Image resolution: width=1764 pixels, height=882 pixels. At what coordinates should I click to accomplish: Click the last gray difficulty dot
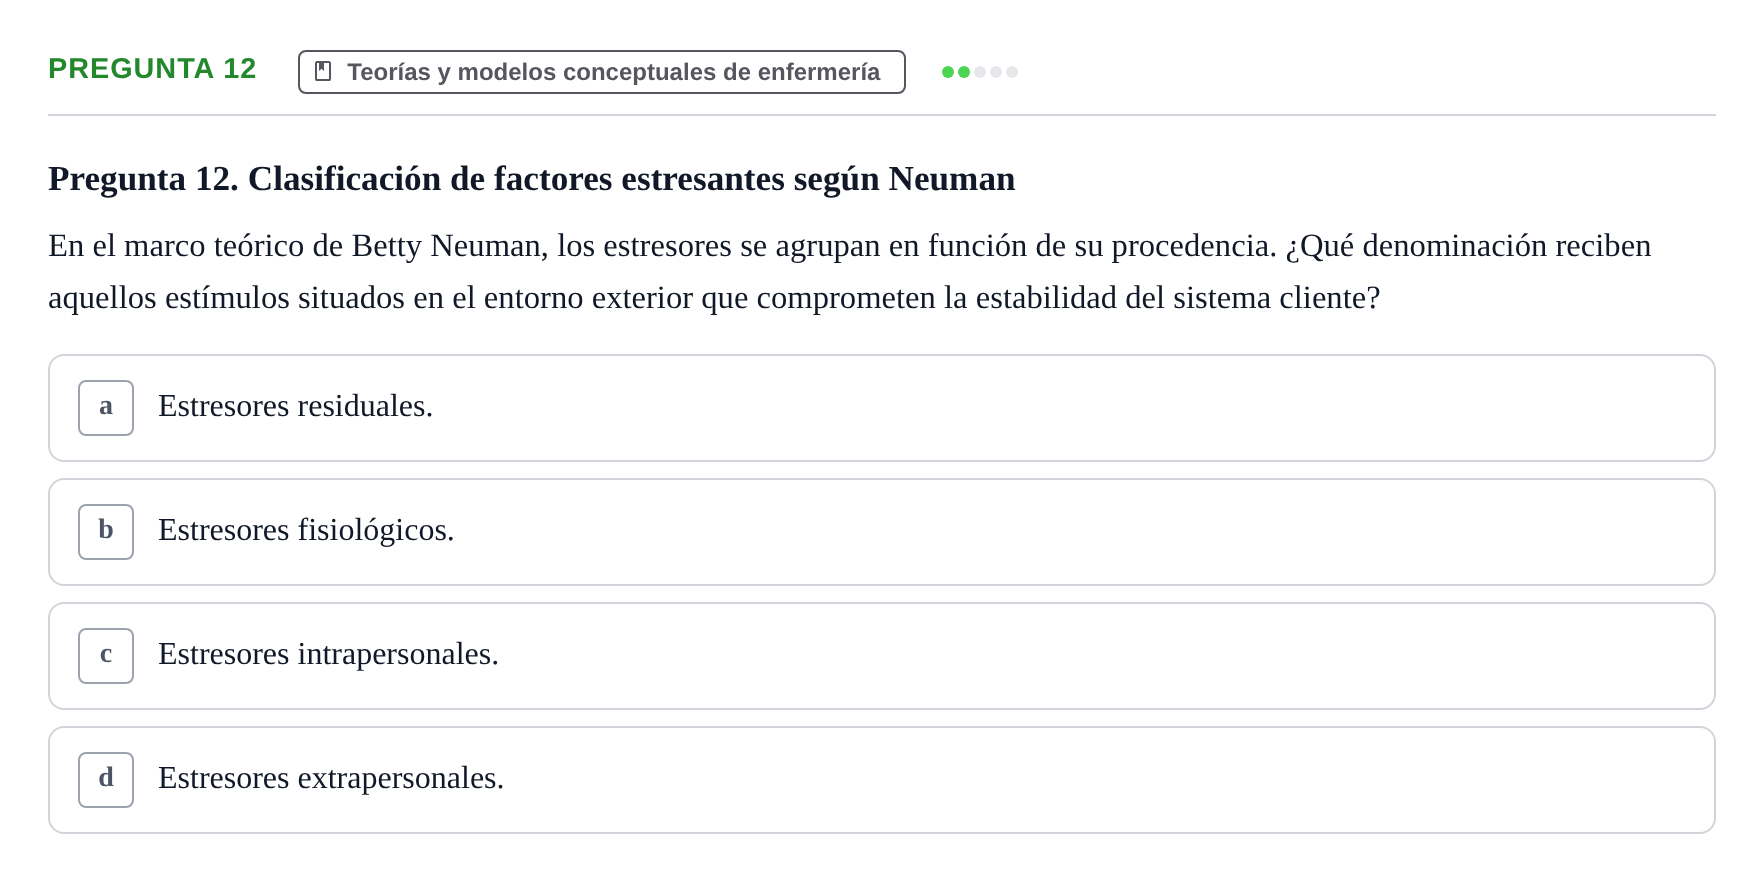coord(1012,72)
